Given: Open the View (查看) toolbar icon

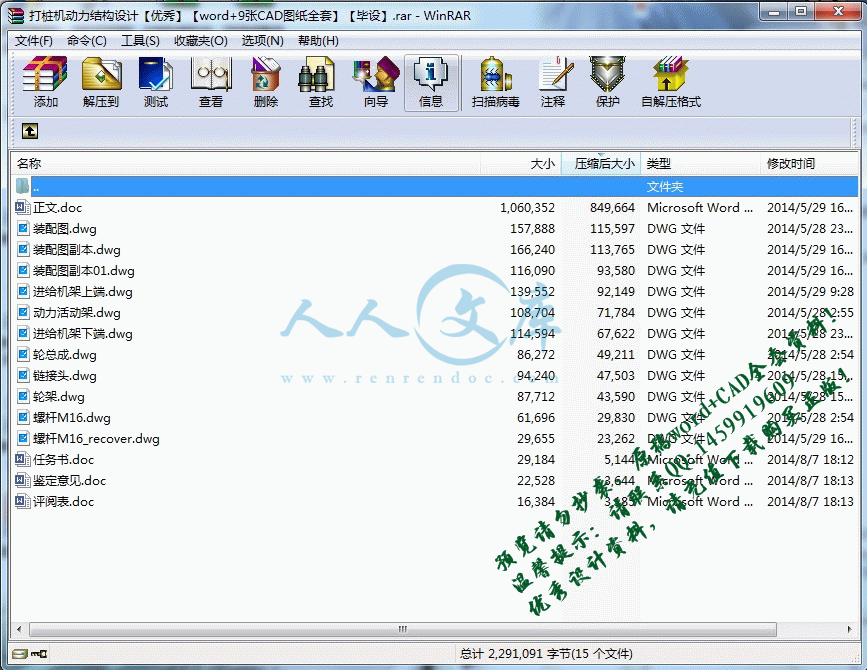Looking at the screenshot, I should tap(211, 82).
